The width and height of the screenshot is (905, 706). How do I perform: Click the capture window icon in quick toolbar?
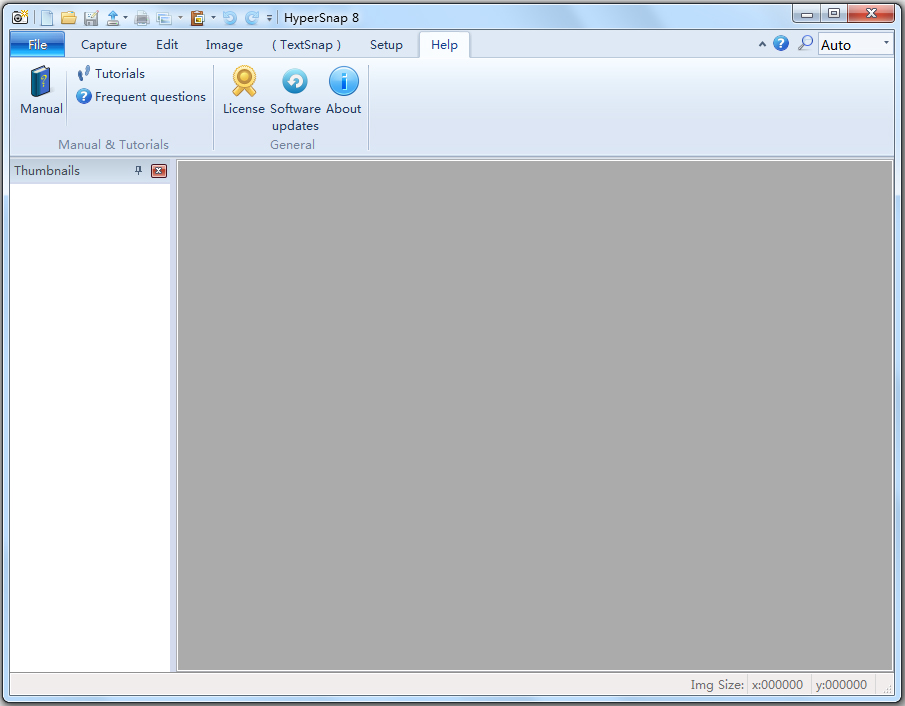coord(164,18)
